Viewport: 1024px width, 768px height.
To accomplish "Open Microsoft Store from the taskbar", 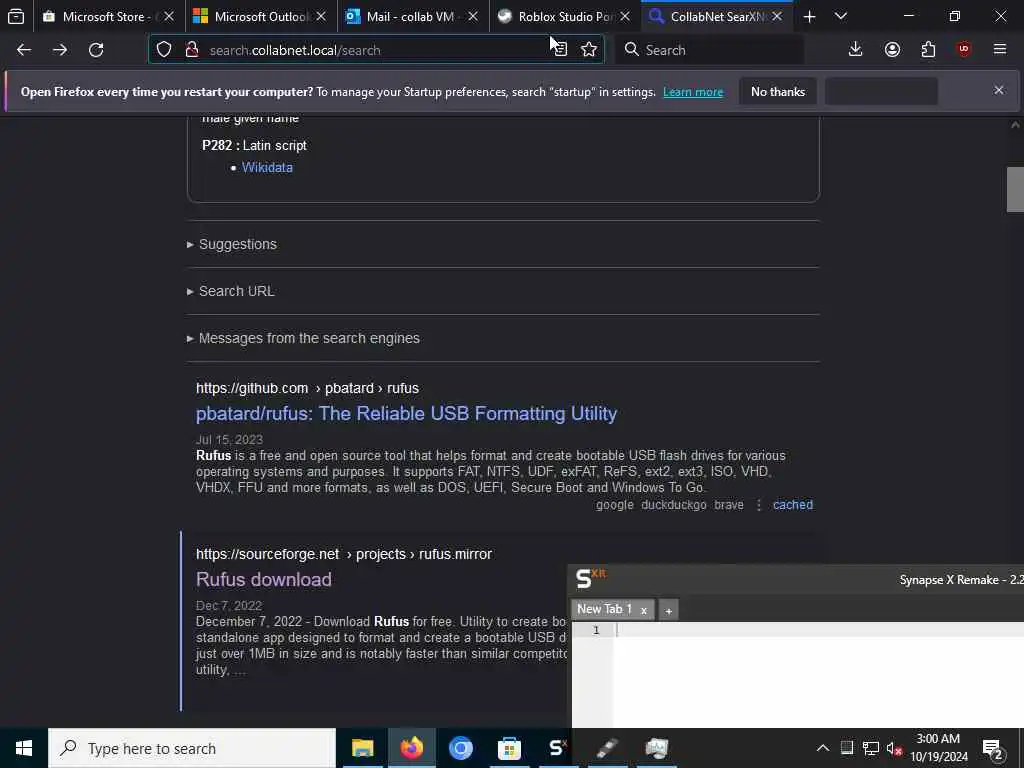I will (509, 748).
